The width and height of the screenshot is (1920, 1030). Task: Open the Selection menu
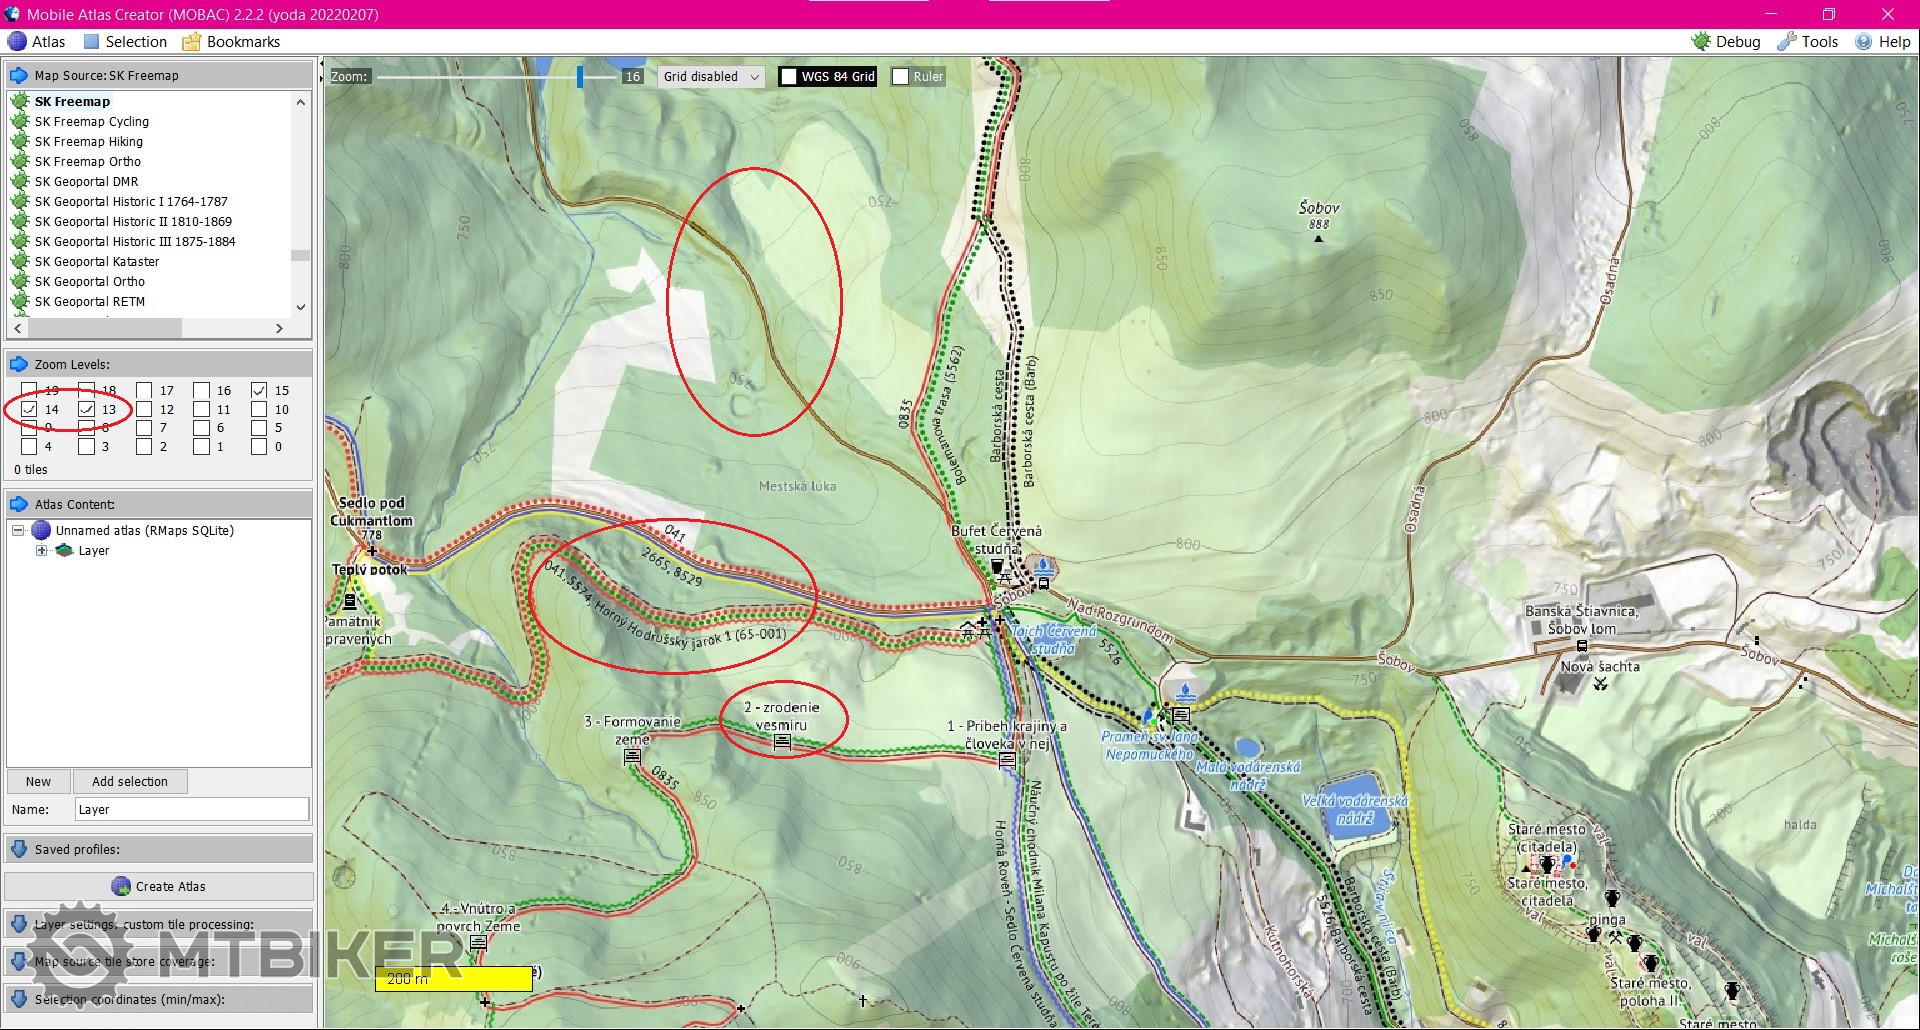pos(126,41)
